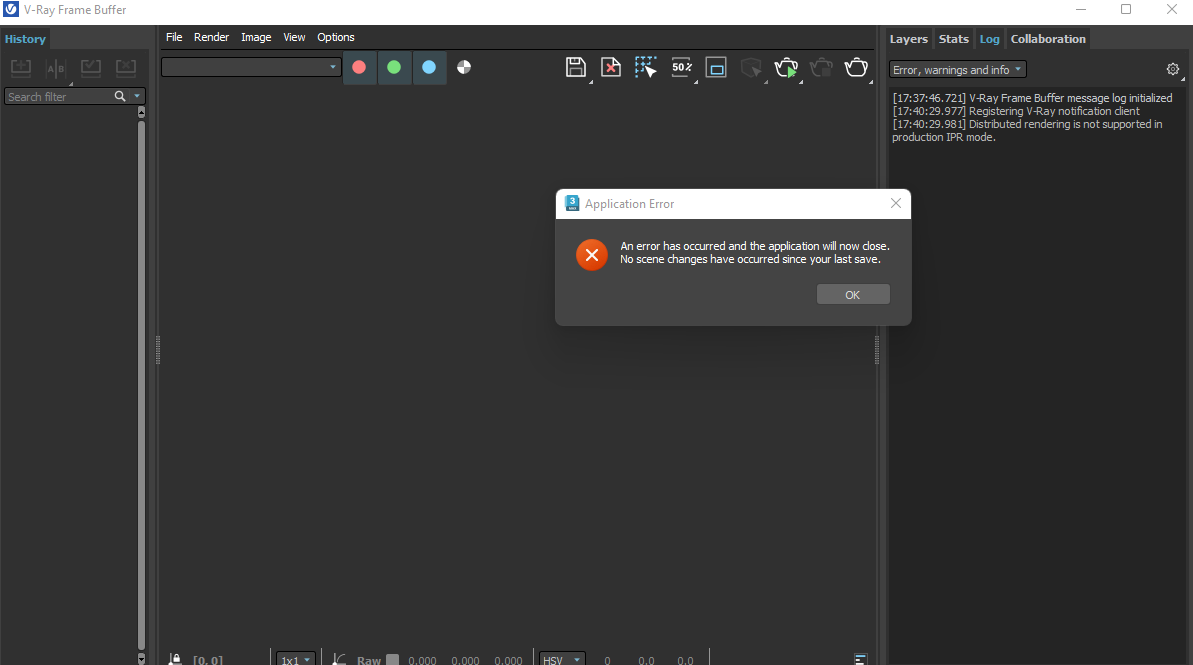Click the greyed-out stop rendering teapot

point(821,67)
